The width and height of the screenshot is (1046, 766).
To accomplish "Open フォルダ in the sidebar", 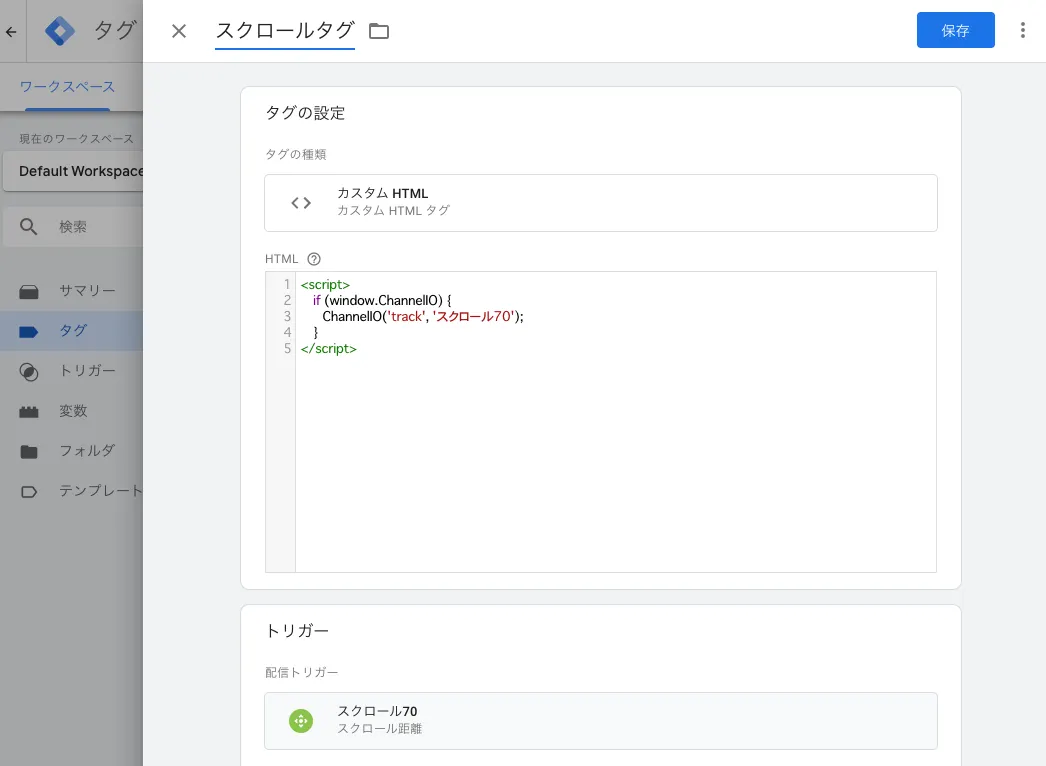I will coord(86,451).
